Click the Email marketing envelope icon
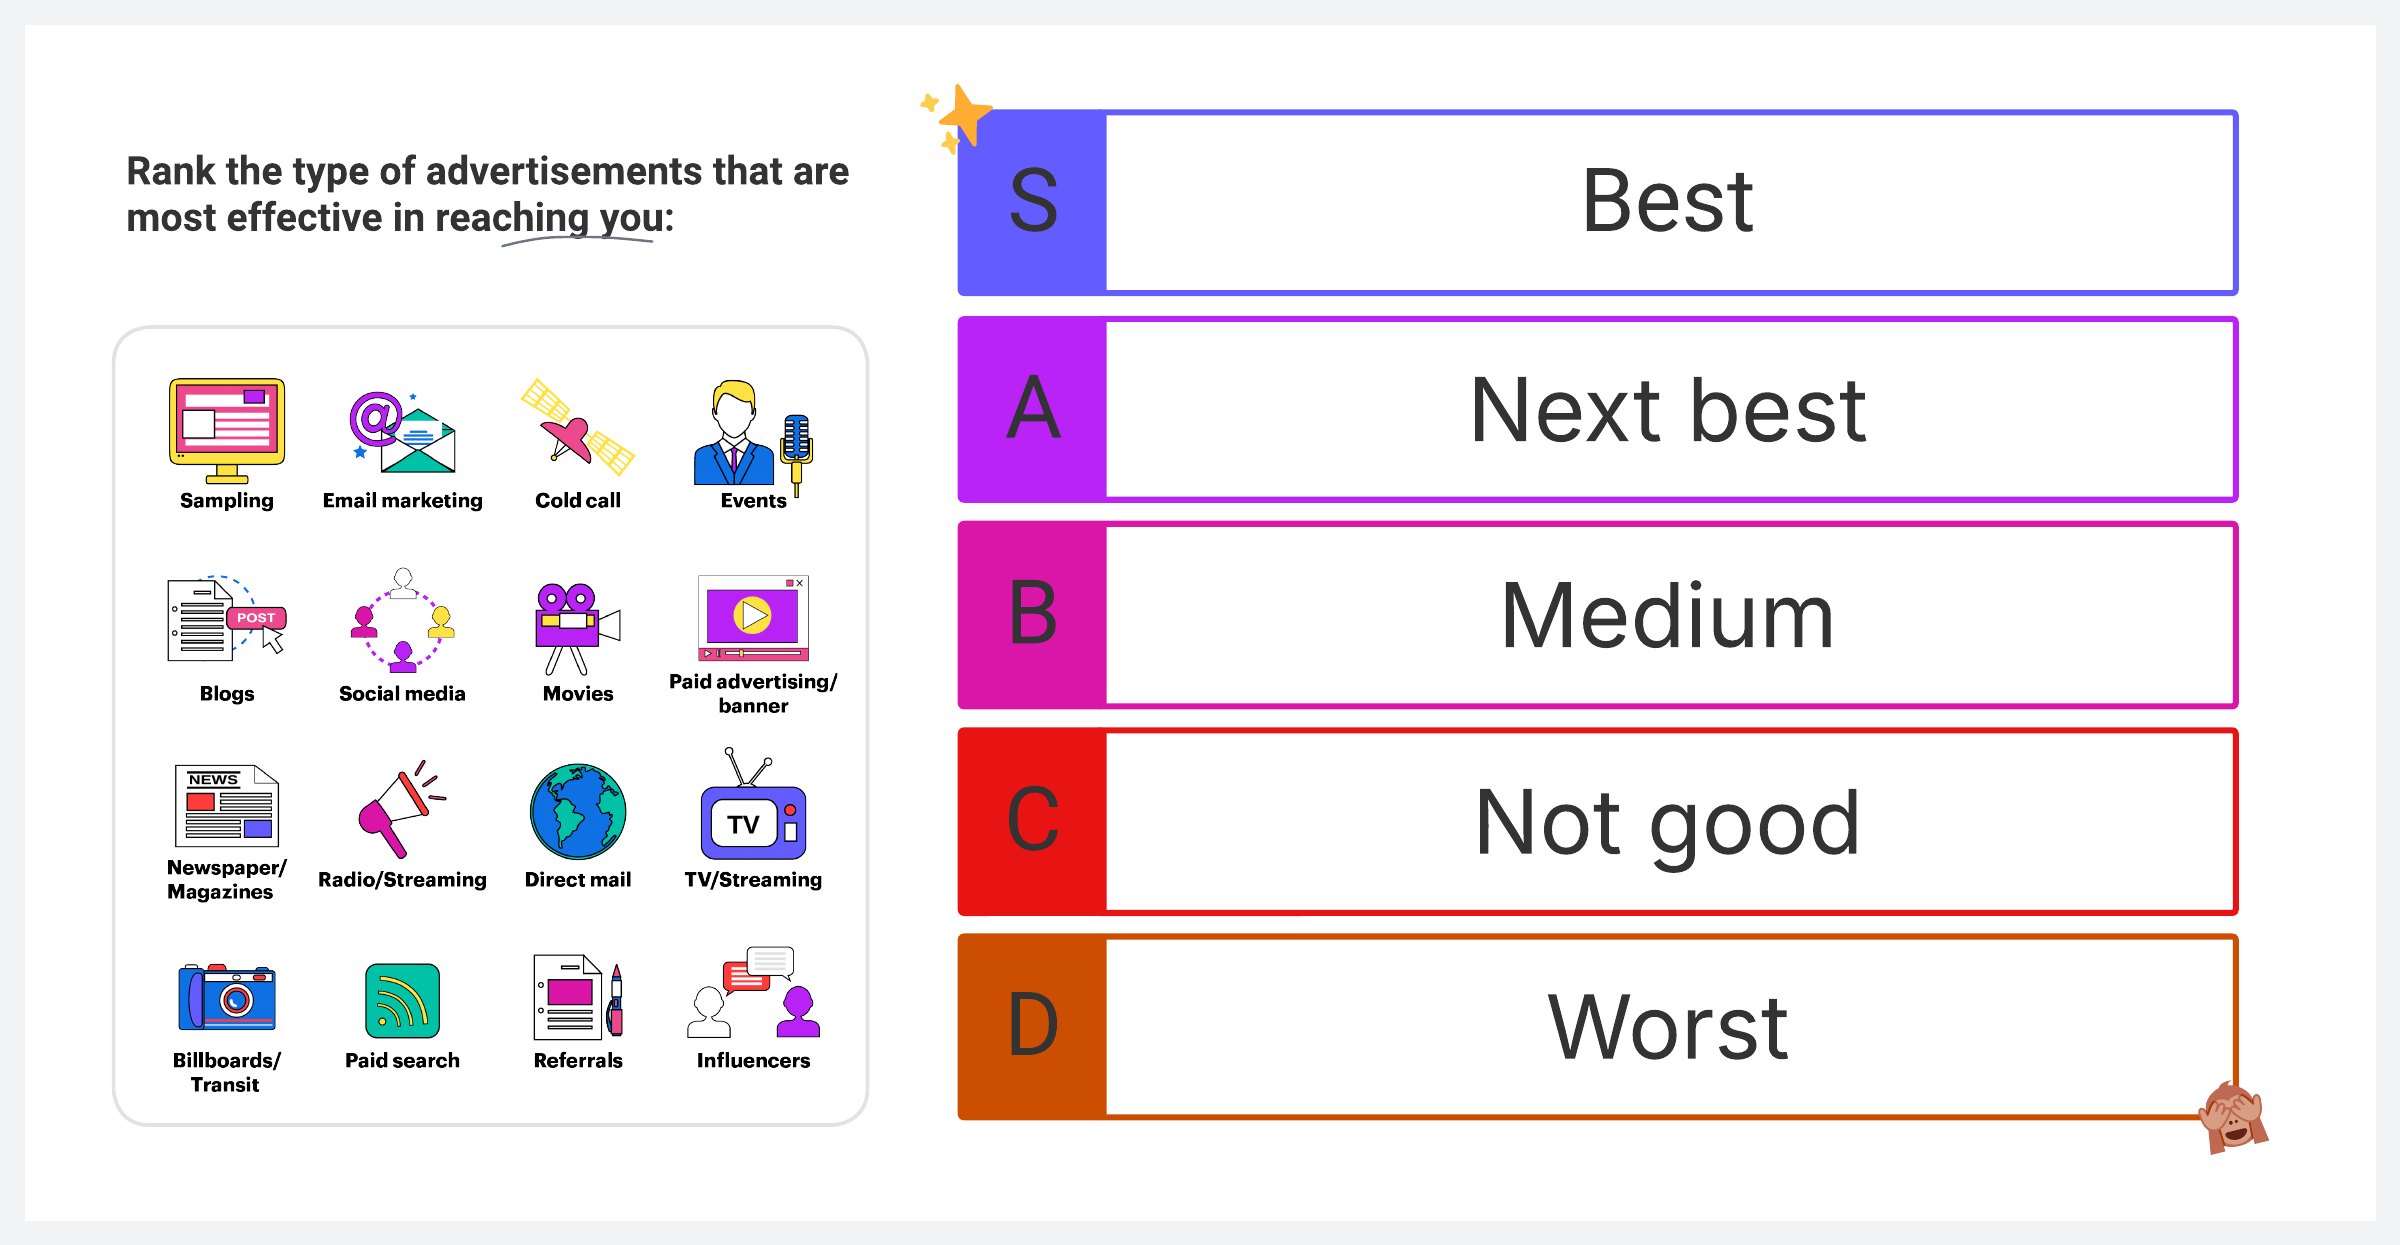Image resolution: width=2400 pixels, height=1245 pixels. pyautogui.click(x=402, y=432)
